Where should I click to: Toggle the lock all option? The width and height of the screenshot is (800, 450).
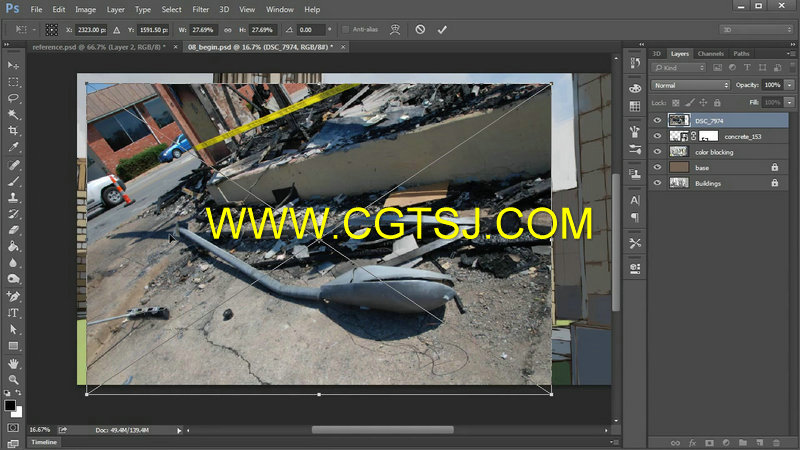click(717, 103)
